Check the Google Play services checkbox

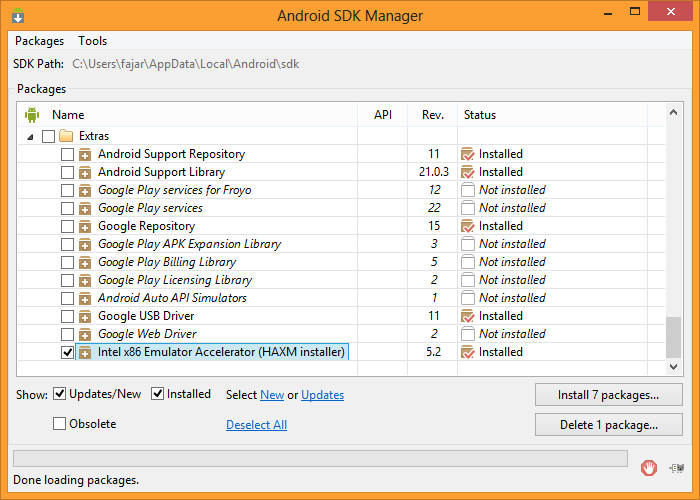[x=67, y=208]
